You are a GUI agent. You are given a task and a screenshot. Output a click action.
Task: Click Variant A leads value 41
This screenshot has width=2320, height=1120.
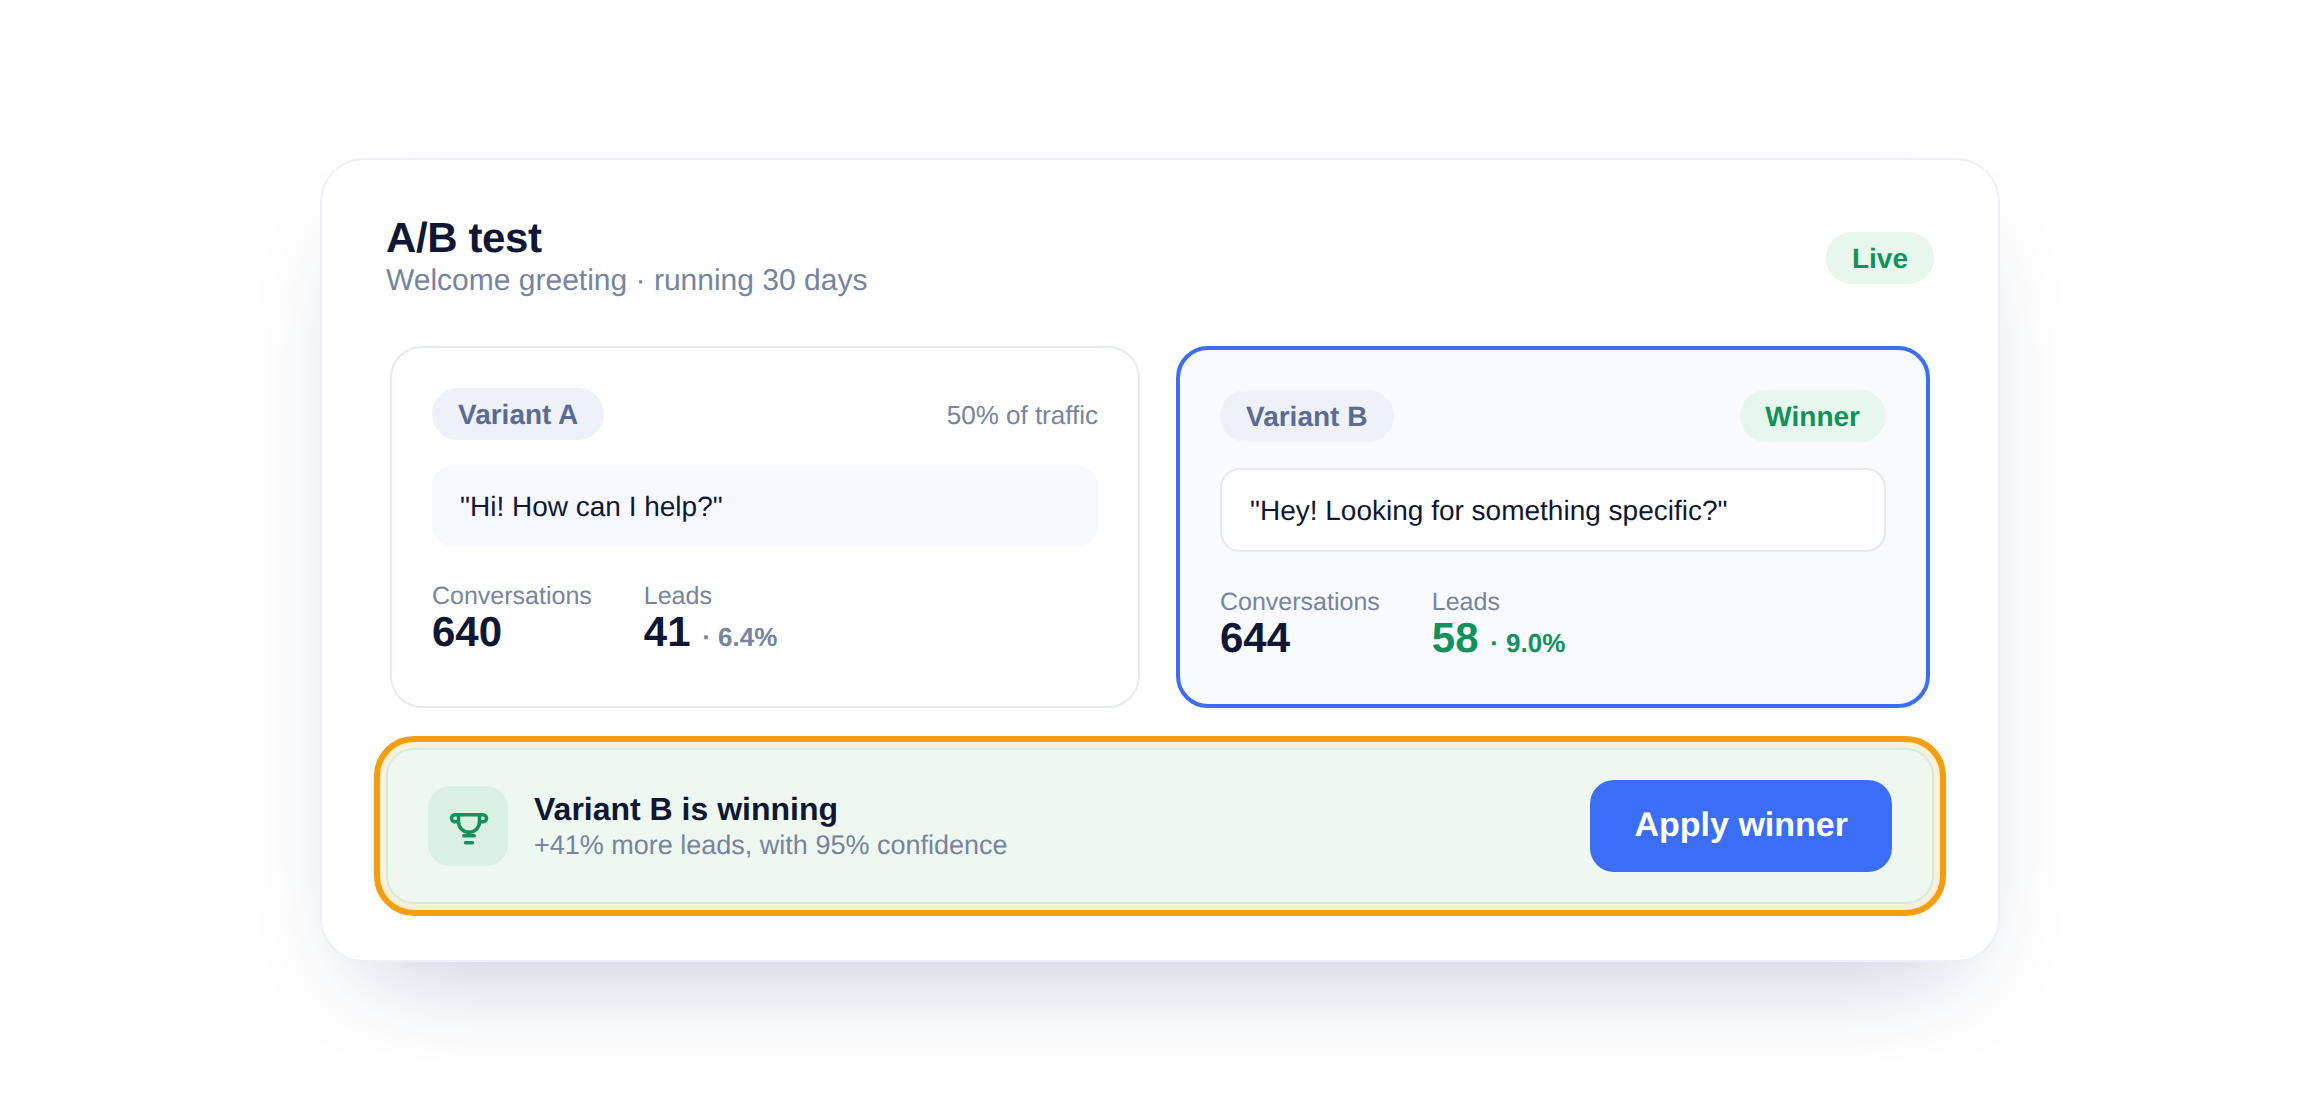coord(667,633)
